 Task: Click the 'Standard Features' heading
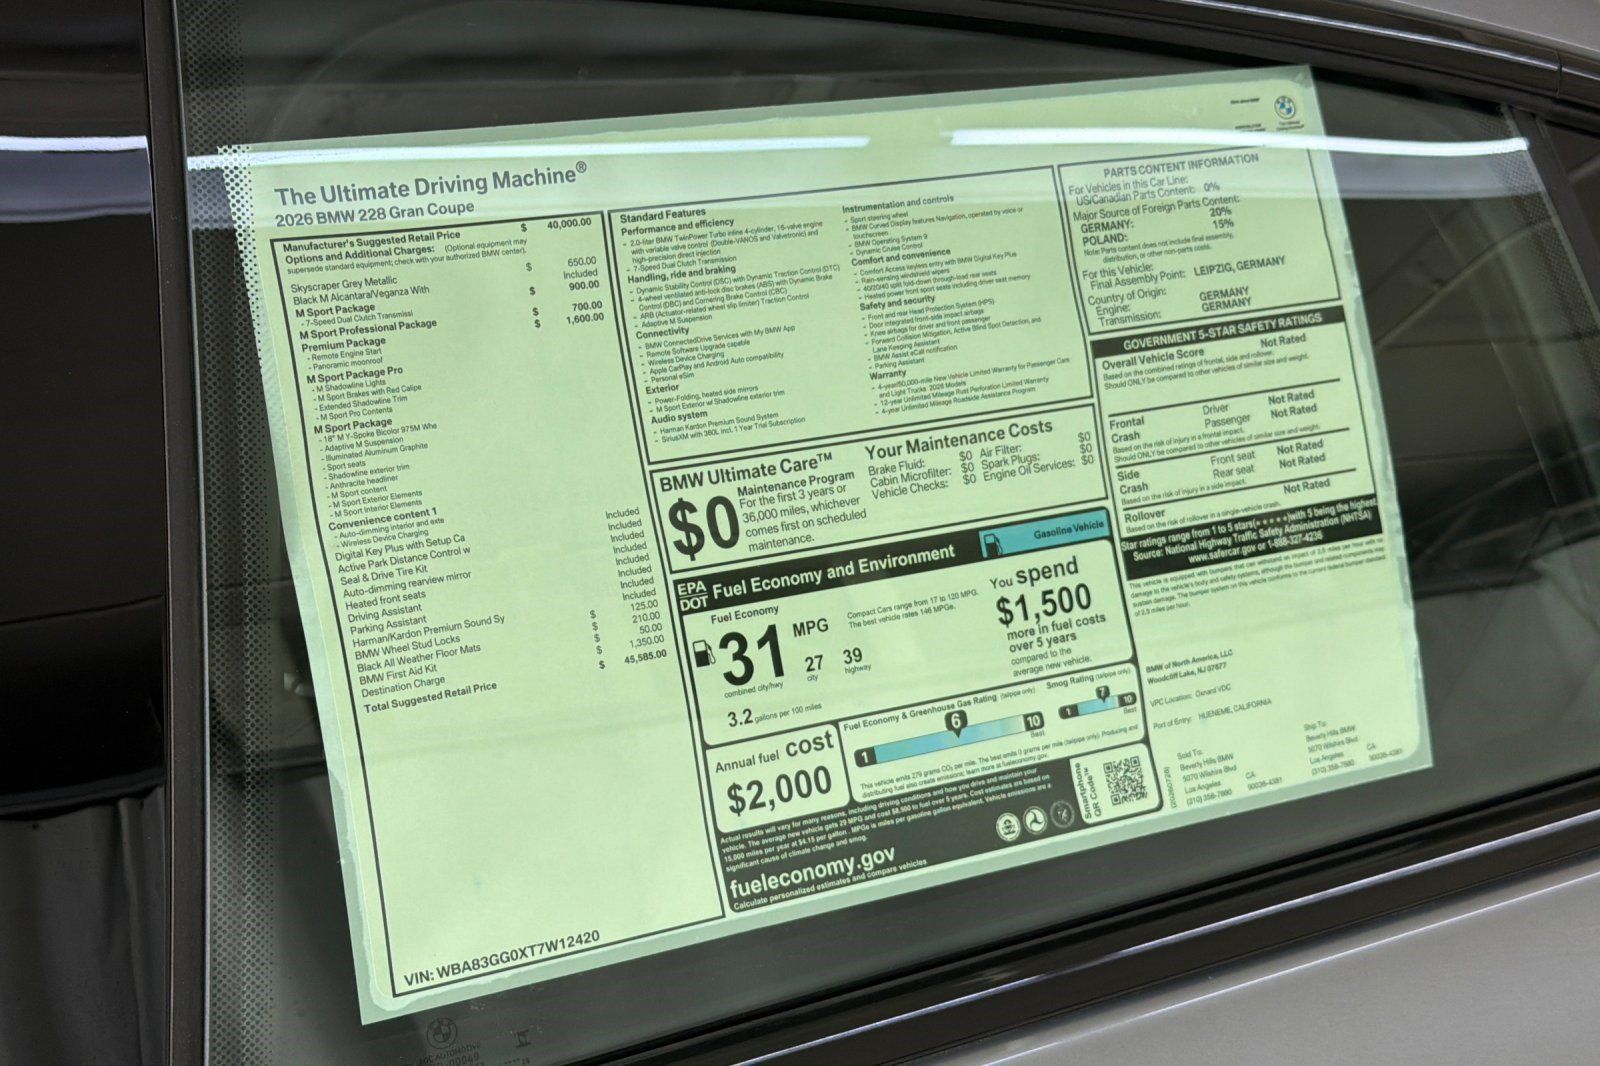pos(663,216)
